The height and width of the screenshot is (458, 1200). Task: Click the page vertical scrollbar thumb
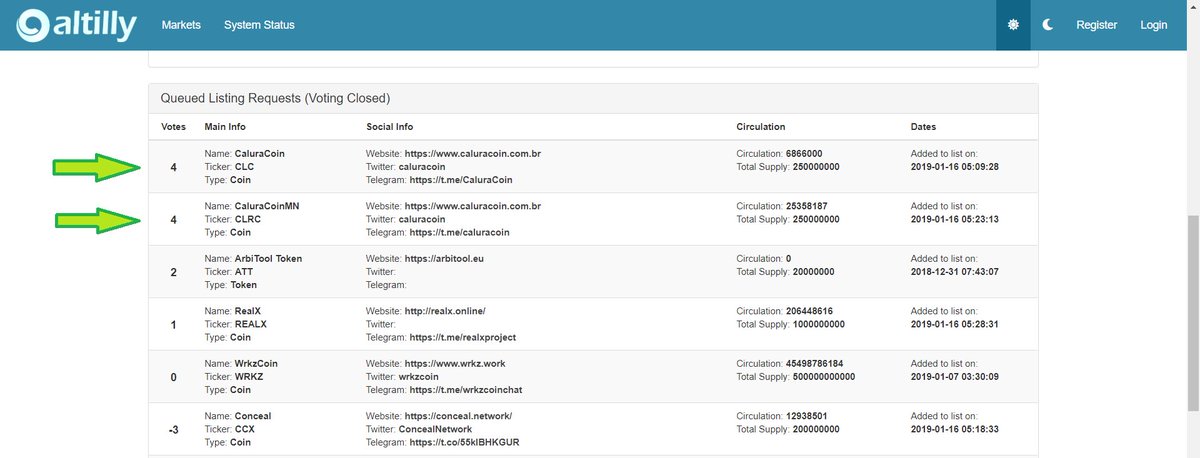[x=1192, y=312]
